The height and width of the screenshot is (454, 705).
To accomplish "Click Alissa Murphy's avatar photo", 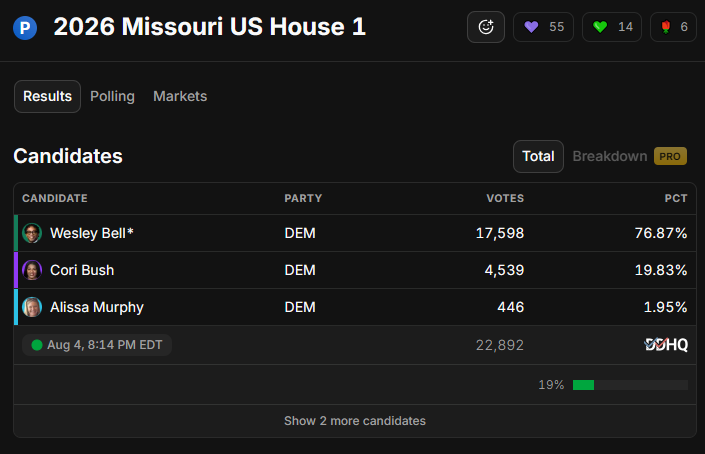I will coord(32,307).
